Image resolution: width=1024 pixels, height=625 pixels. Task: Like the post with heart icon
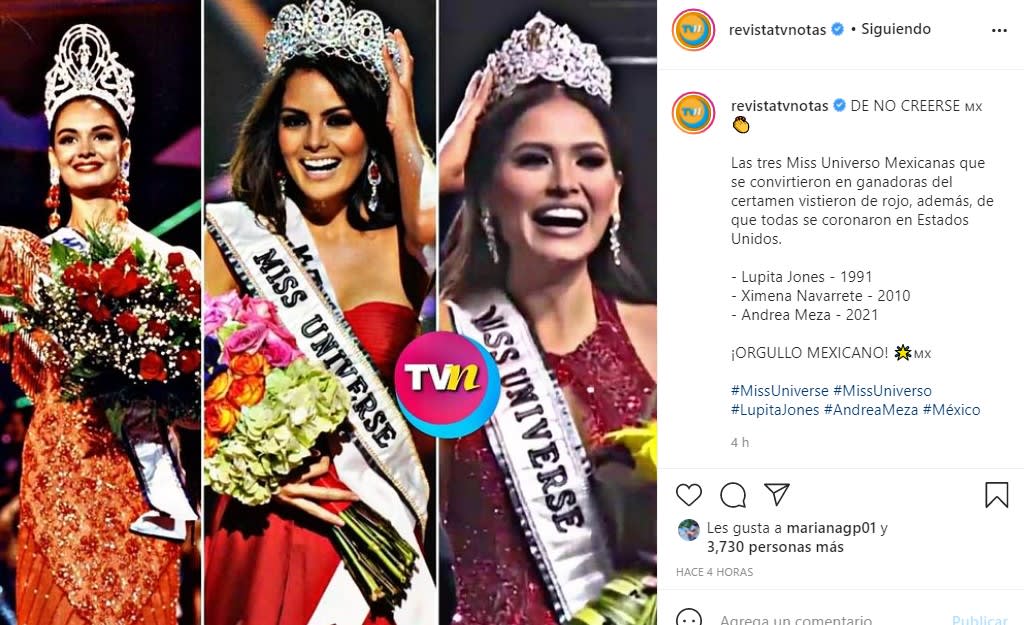688,495
